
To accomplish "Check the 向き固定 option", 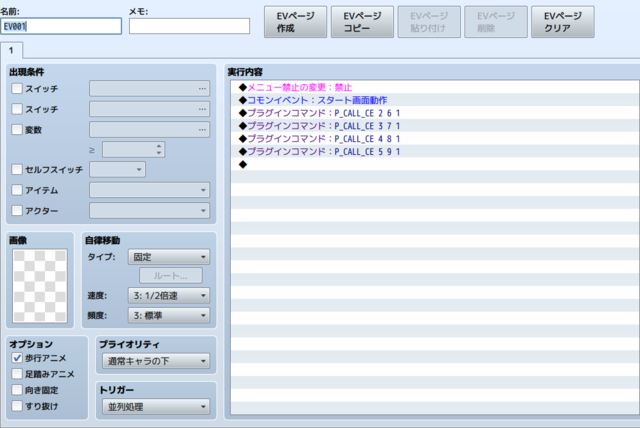I will 17,390.
